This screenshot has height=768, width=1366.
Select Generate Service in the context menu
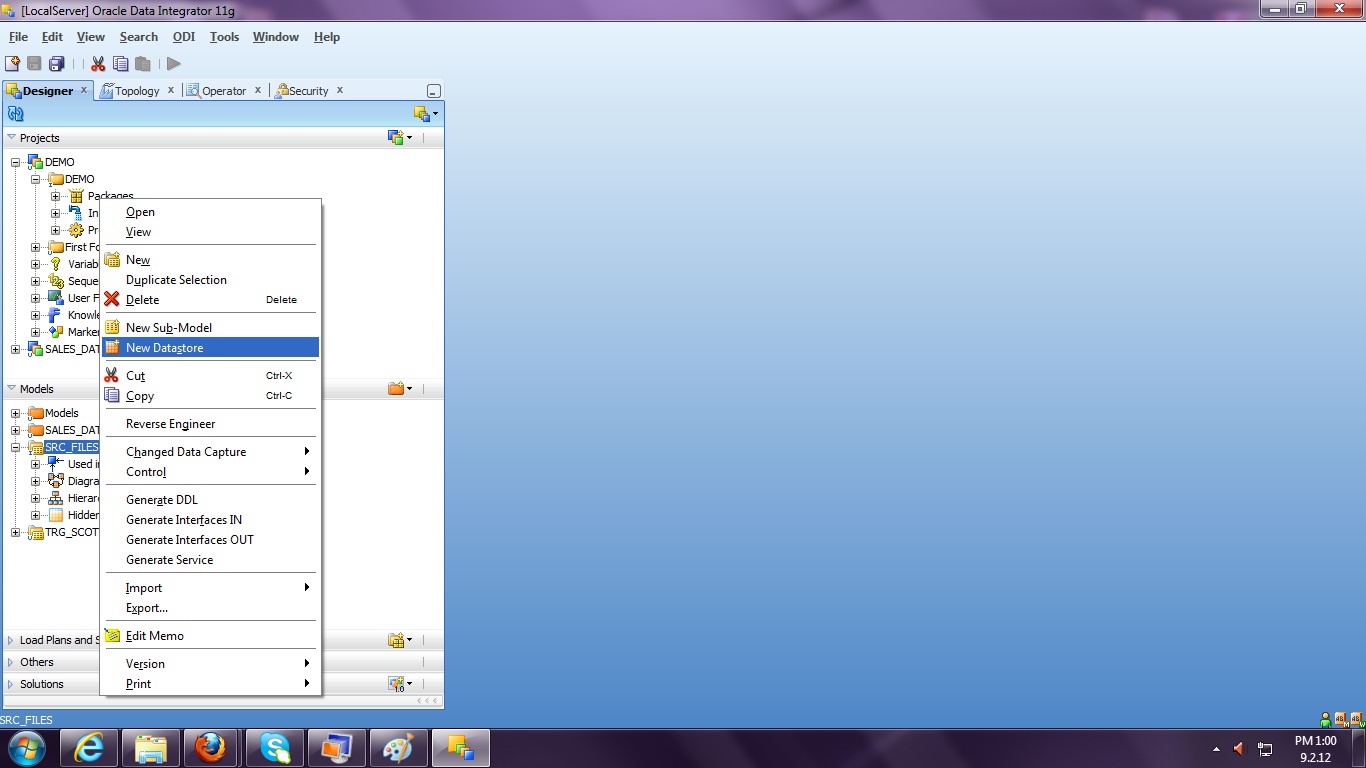pyautogui.click(x=210, y=560)
